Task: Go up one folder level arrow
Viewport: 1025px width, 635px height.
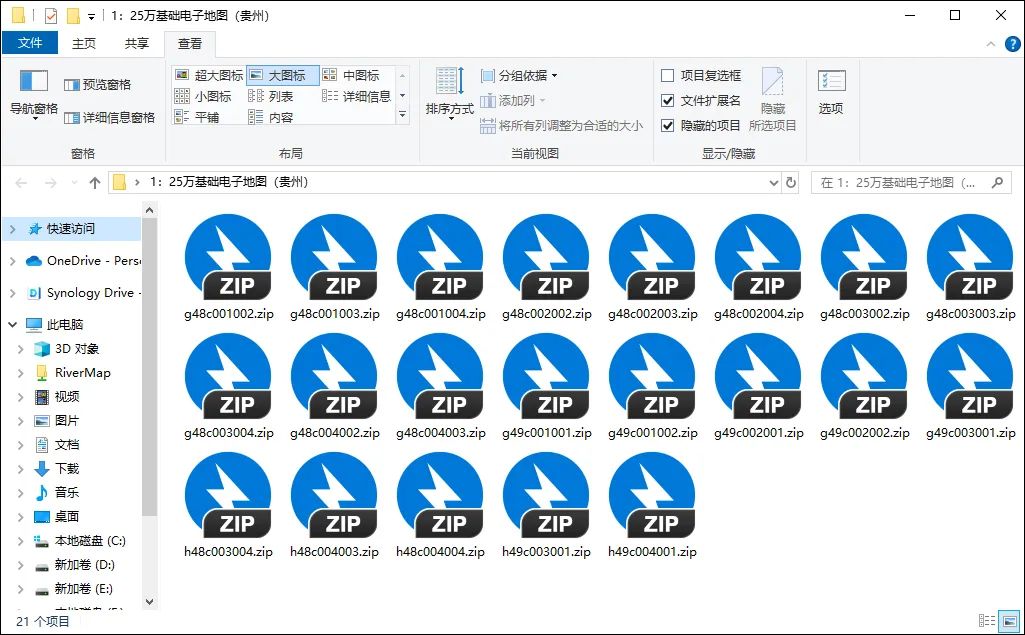Action: tap(95, 182)
